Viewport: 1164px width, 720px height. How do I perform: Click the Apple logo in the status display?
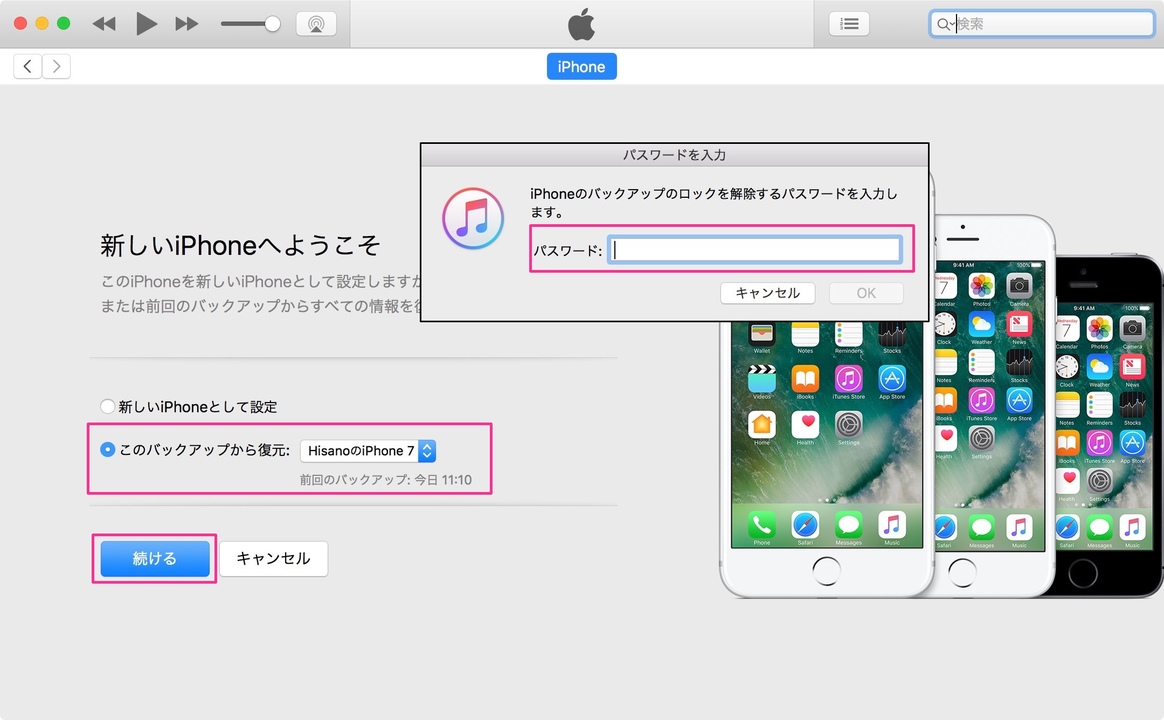click(x=581, y=24)
